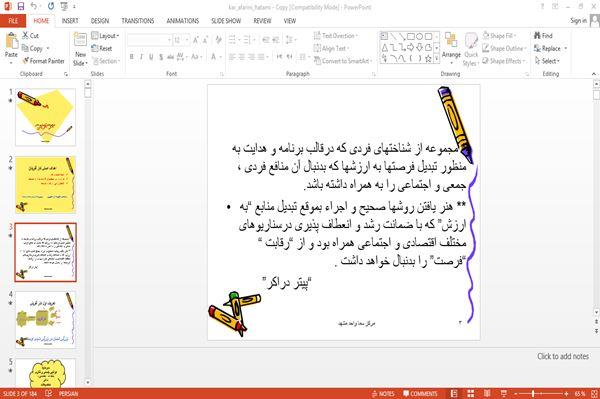
Task: Fit slide to current window
Action: point(594,393)
